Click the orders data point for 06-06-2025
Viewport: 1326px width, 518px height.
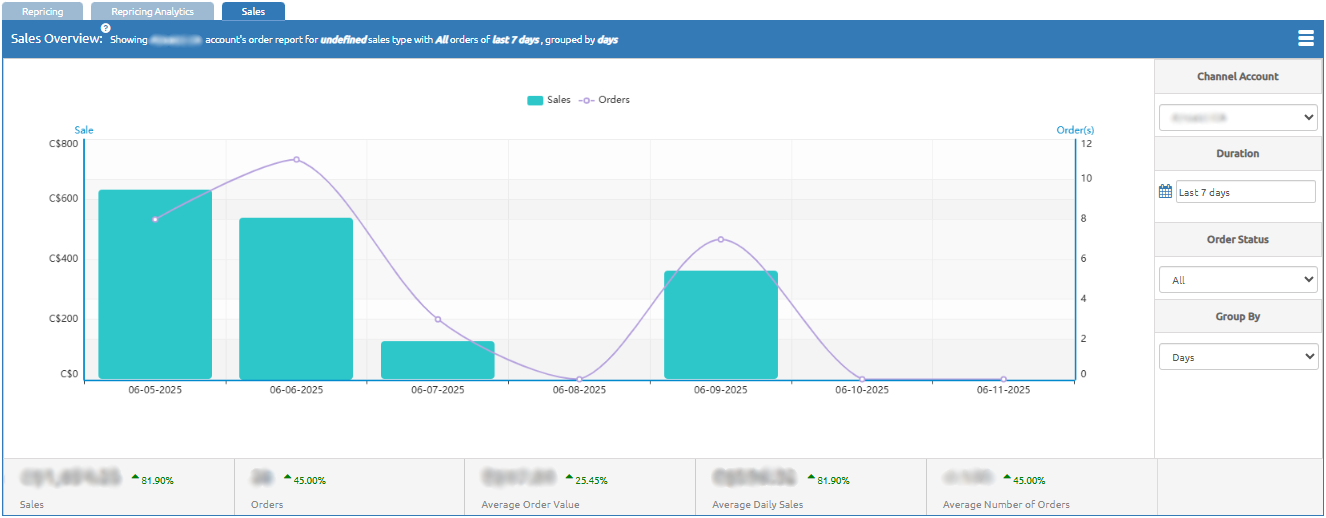point(296,159)
